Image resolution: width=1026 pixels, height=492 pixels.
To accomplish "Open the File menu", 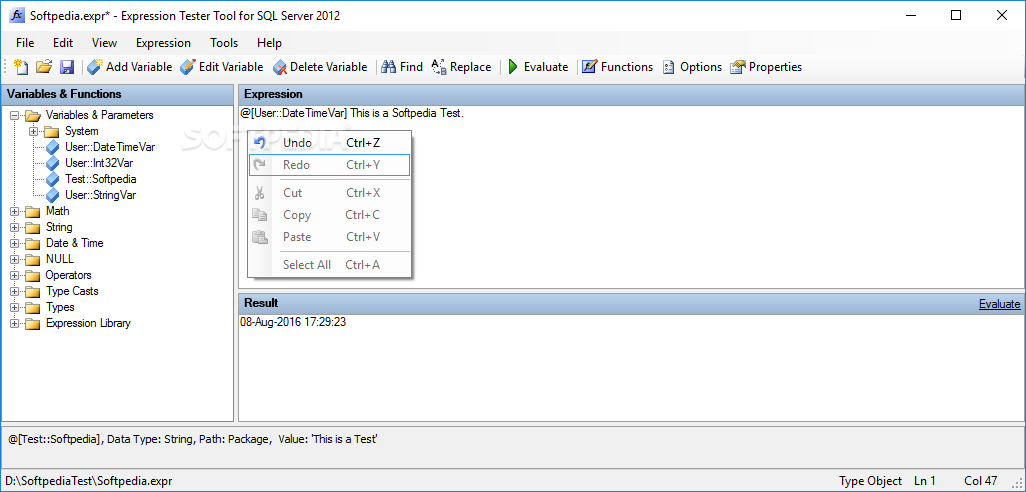I will [25, 43].
